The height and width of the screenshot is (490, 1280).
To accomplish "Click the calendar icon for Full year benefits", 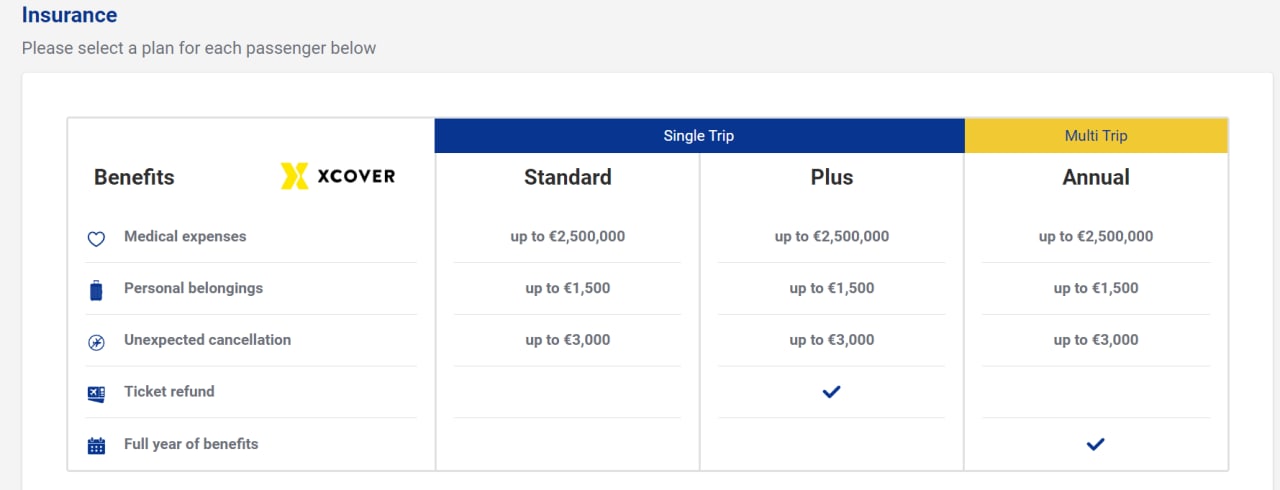I will (96, 446).
